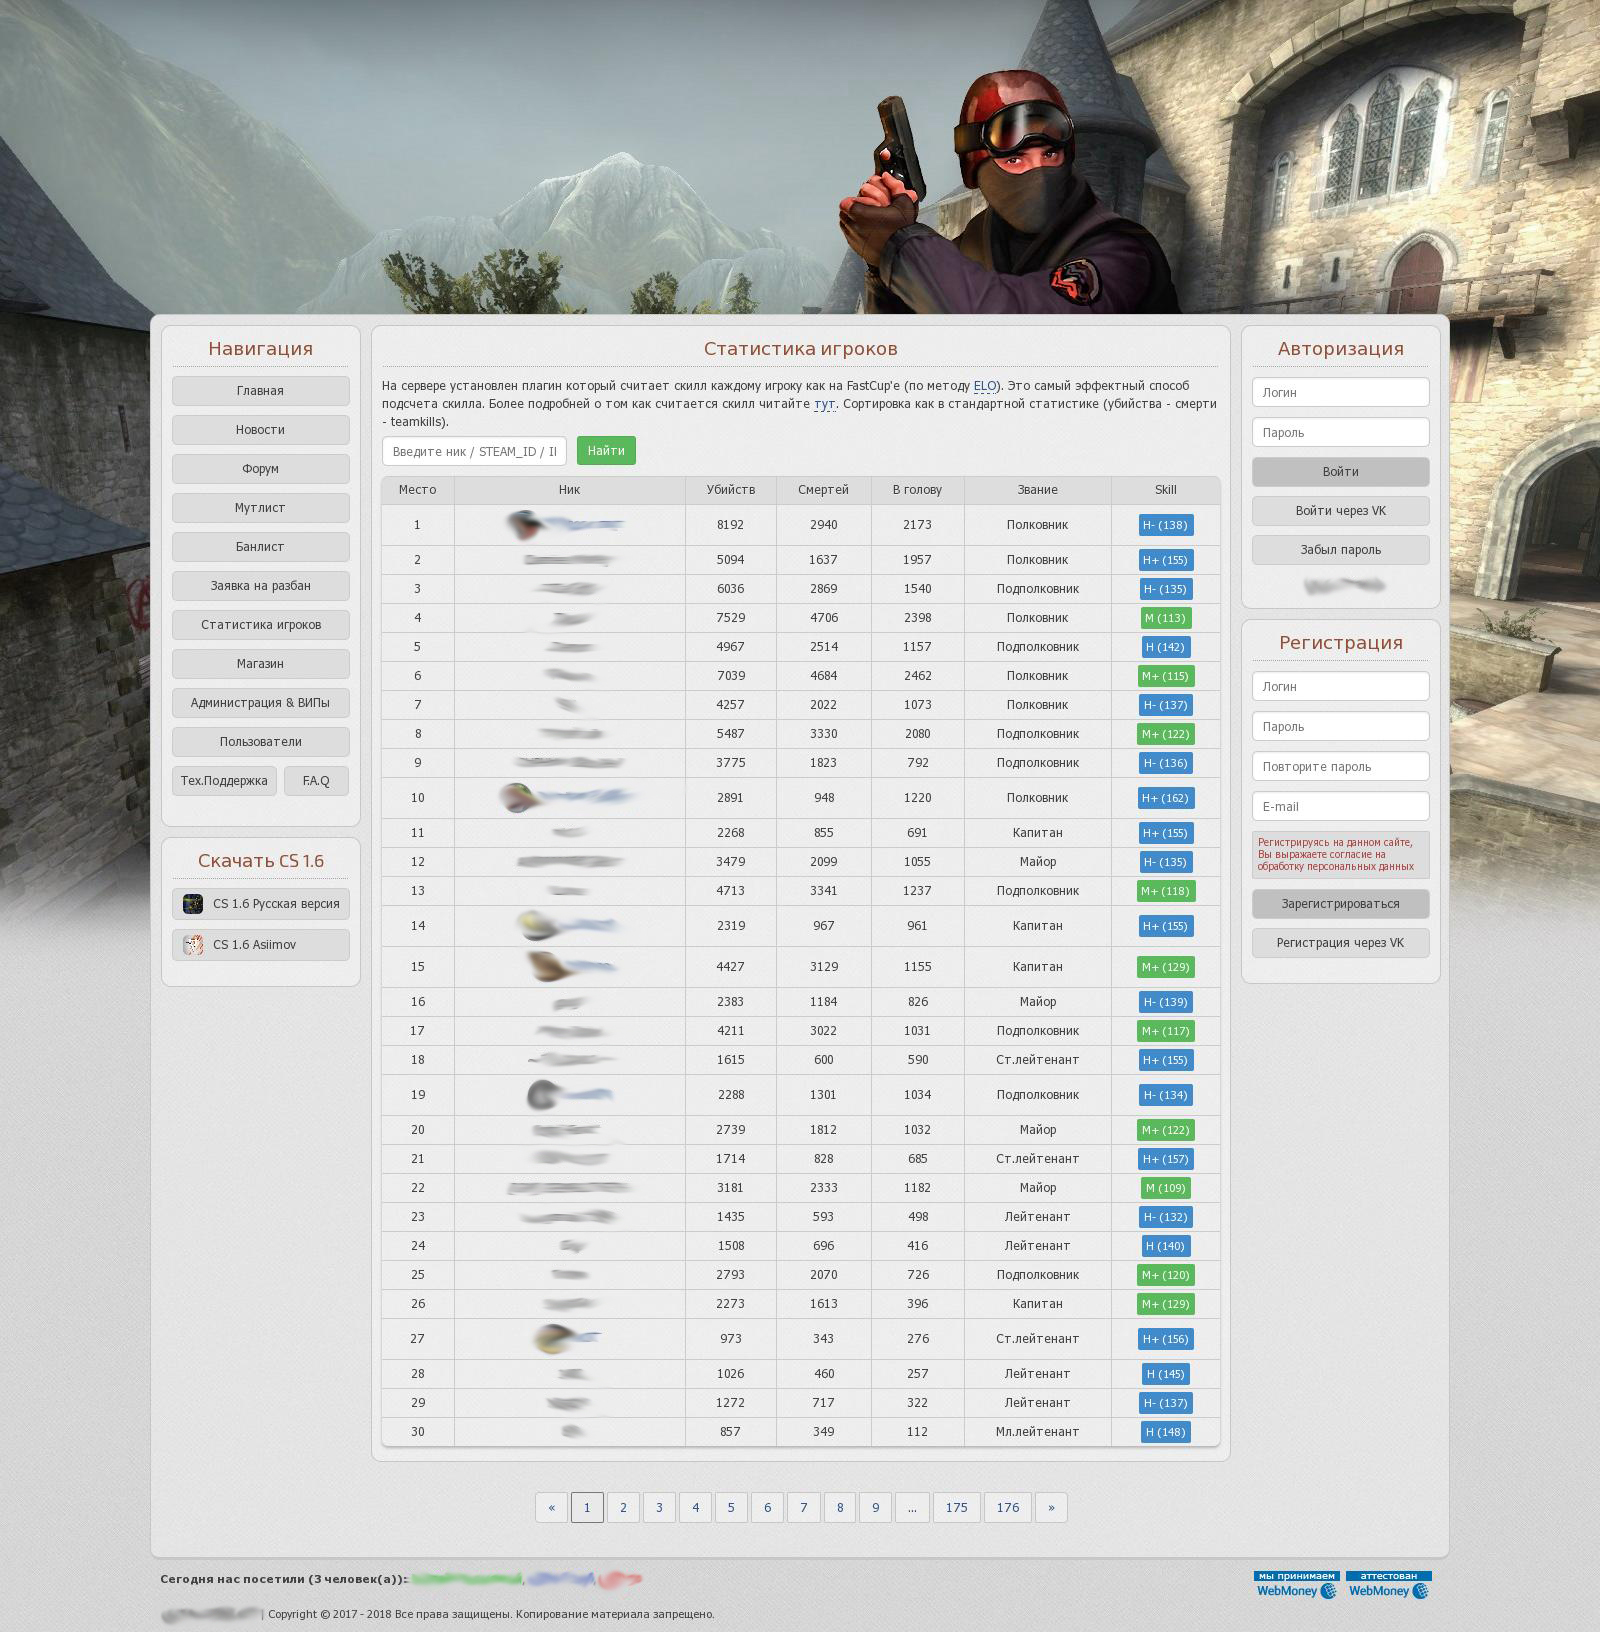
Task: Click the H (148) skill badge
Action: (x=1165, y=1432)
